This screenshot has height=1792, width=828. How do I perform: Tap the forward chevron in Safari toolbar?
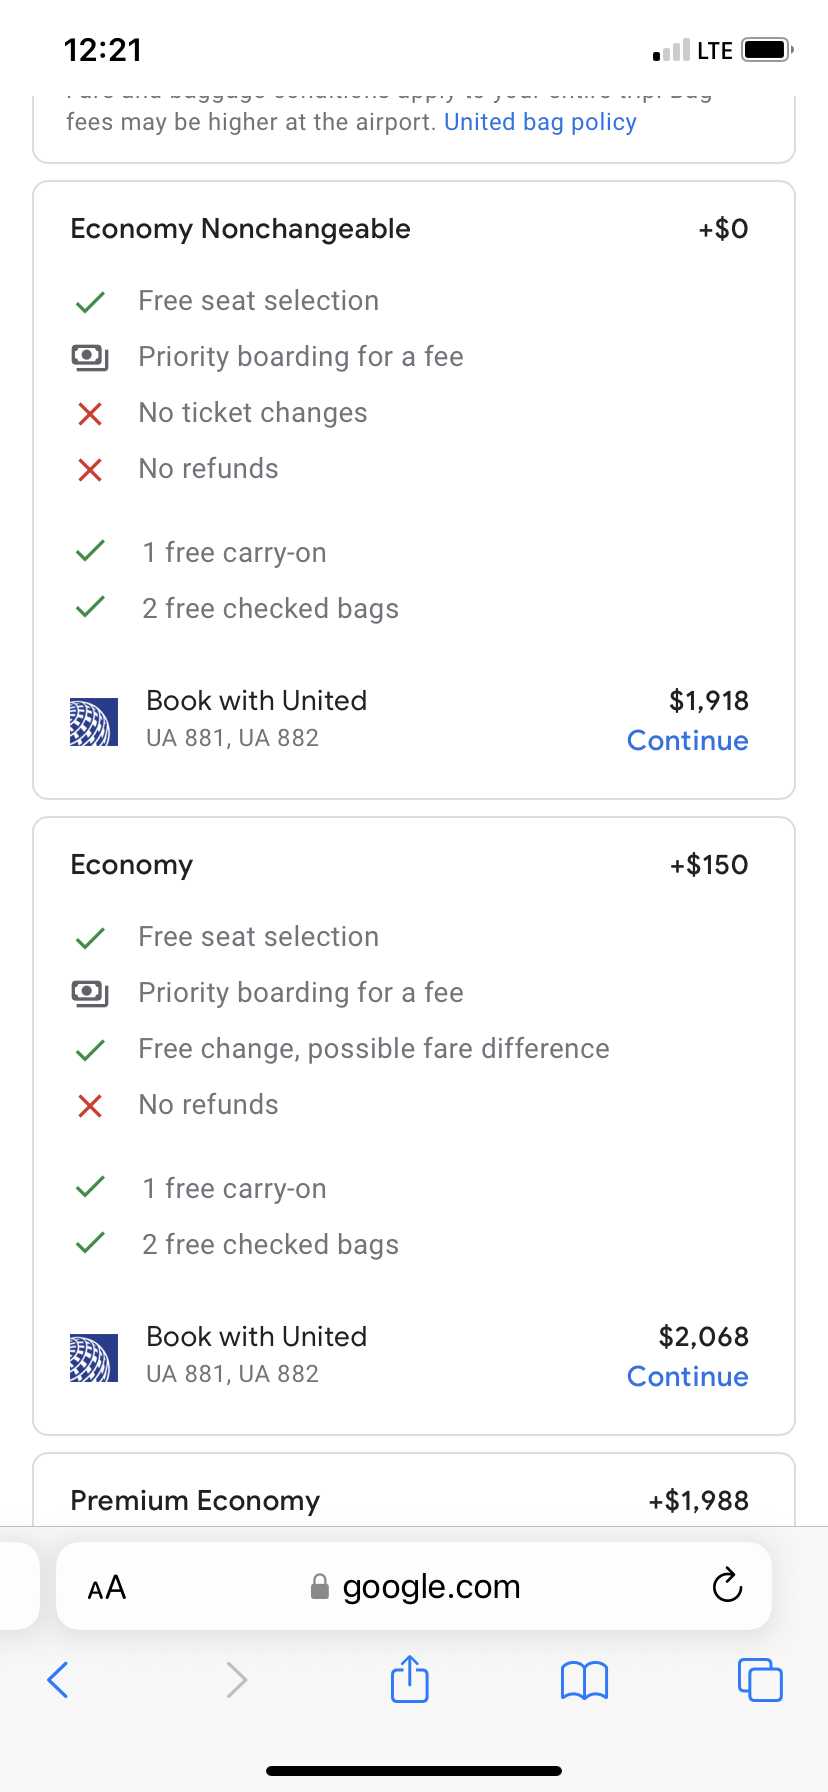point(236,1679)
